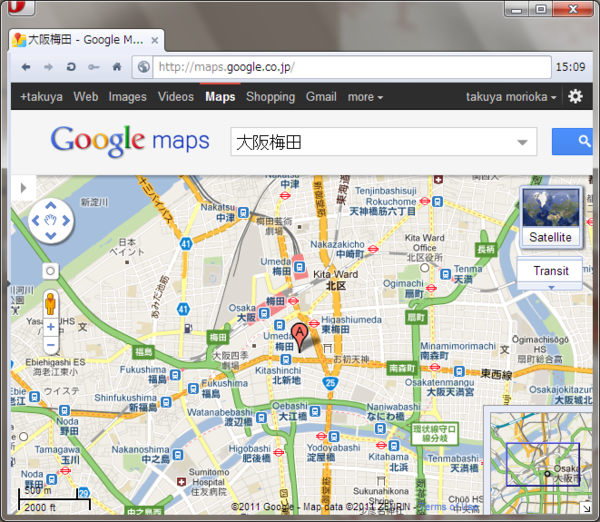The height and width of the screenshot is (522, 600).
Task: Open the +takuya profile link
Action: click(41, 97)
